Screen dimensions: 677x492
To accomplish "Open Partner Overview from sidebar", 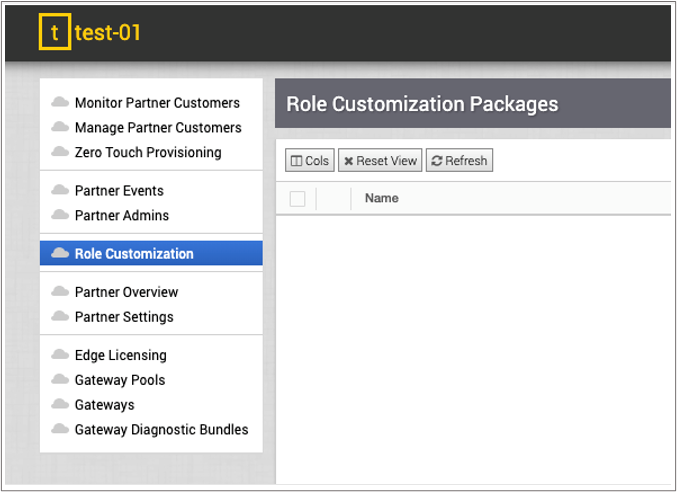I will 126,293.
